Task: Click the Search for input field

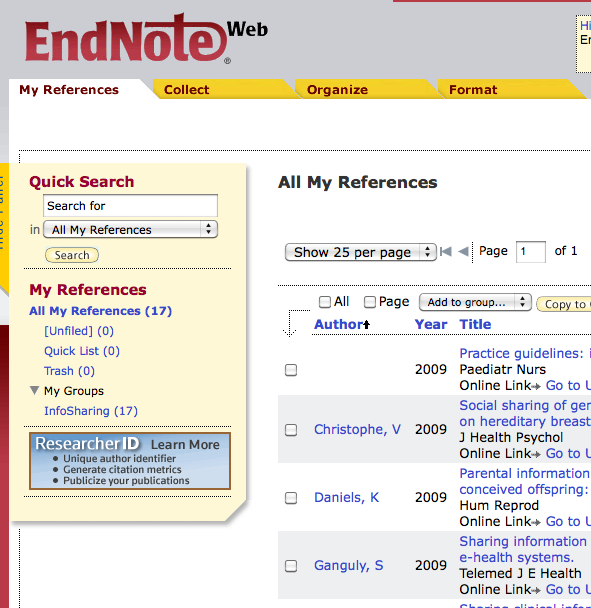Action: (x=130, y=206)
